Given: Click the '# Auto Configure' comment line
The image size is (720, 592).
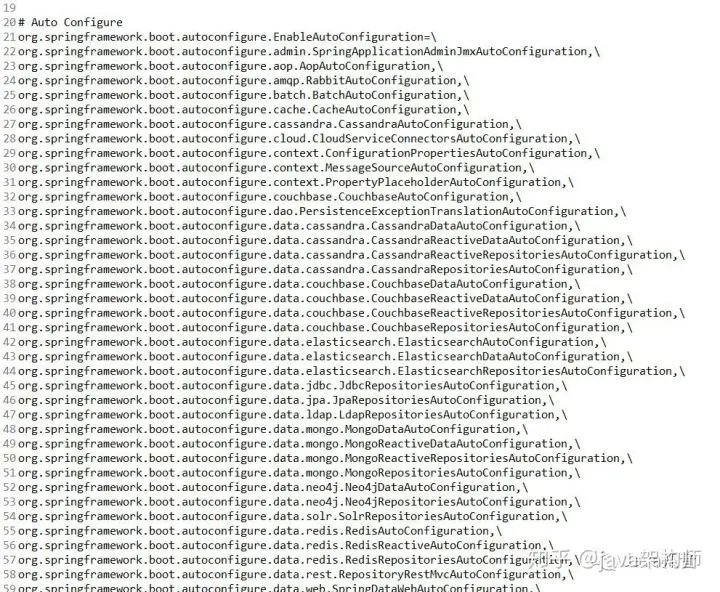Looking at the screenshot, I should click(70, 23).
